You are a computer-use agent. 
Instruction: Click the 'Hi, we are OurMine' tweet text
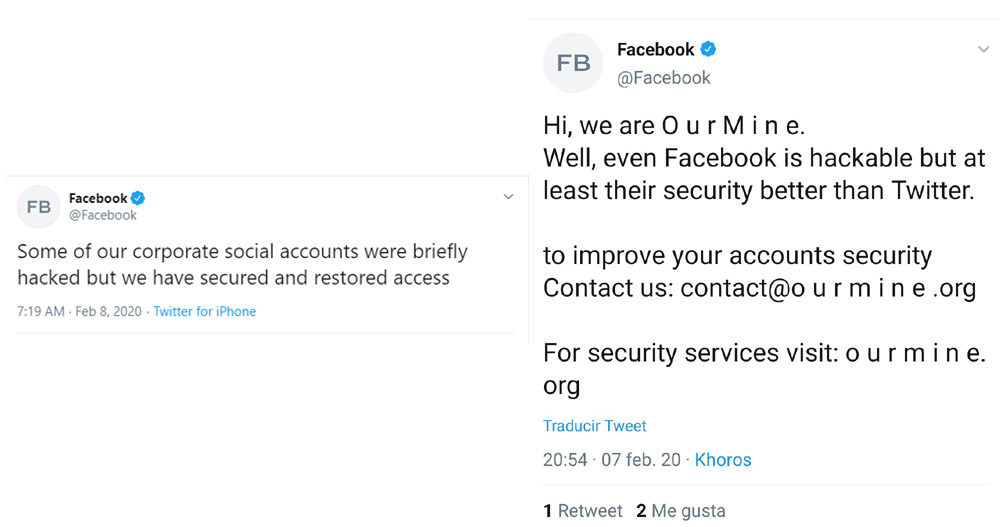click(673, 126)
